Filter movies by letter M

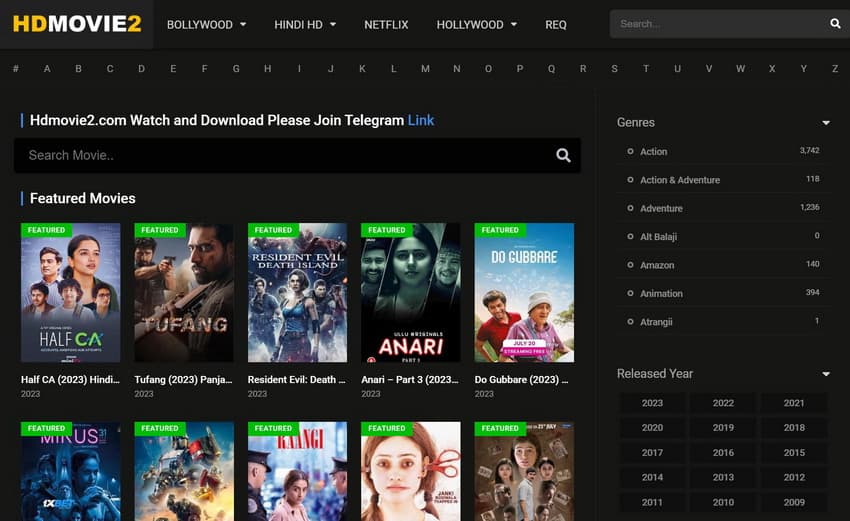[425, 69]
